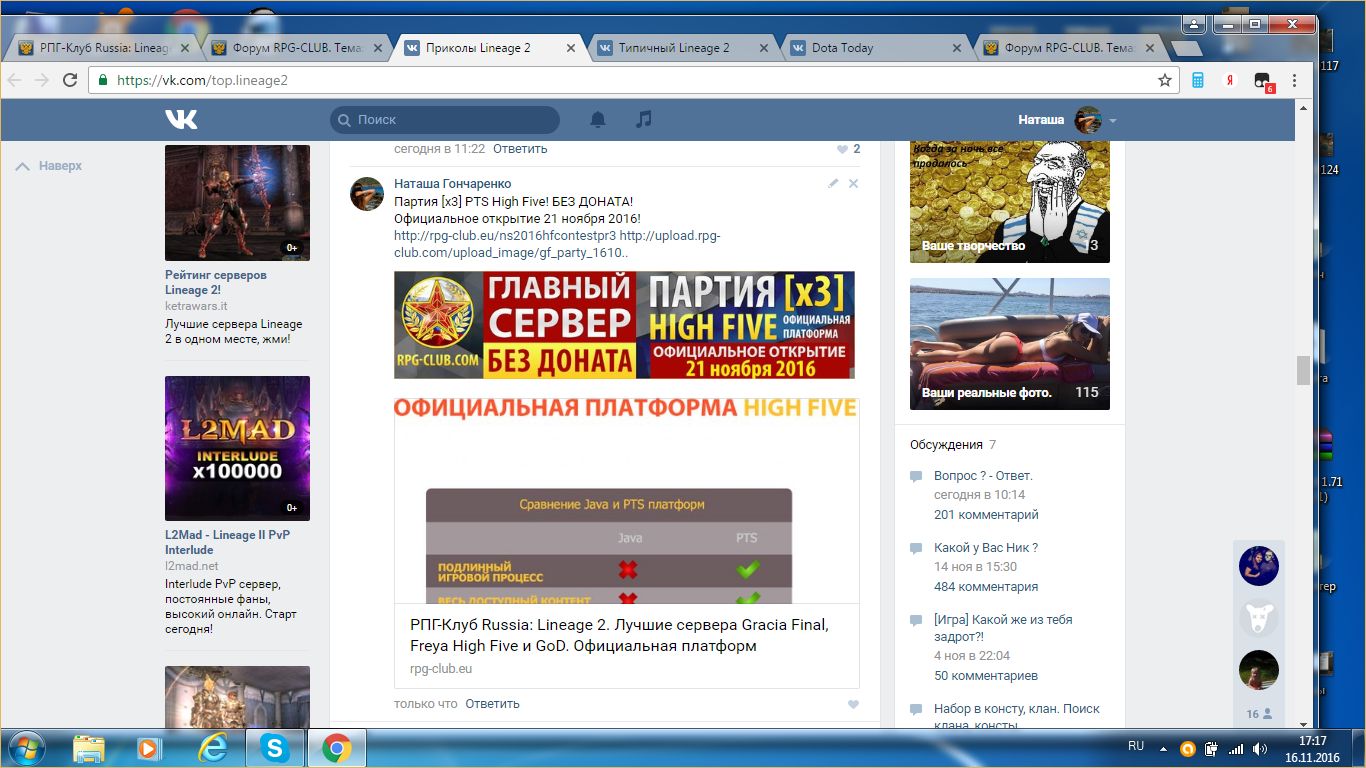1366x768 pixels.
Task: Open "50 комментариев" link
Action: pos(986,676)
